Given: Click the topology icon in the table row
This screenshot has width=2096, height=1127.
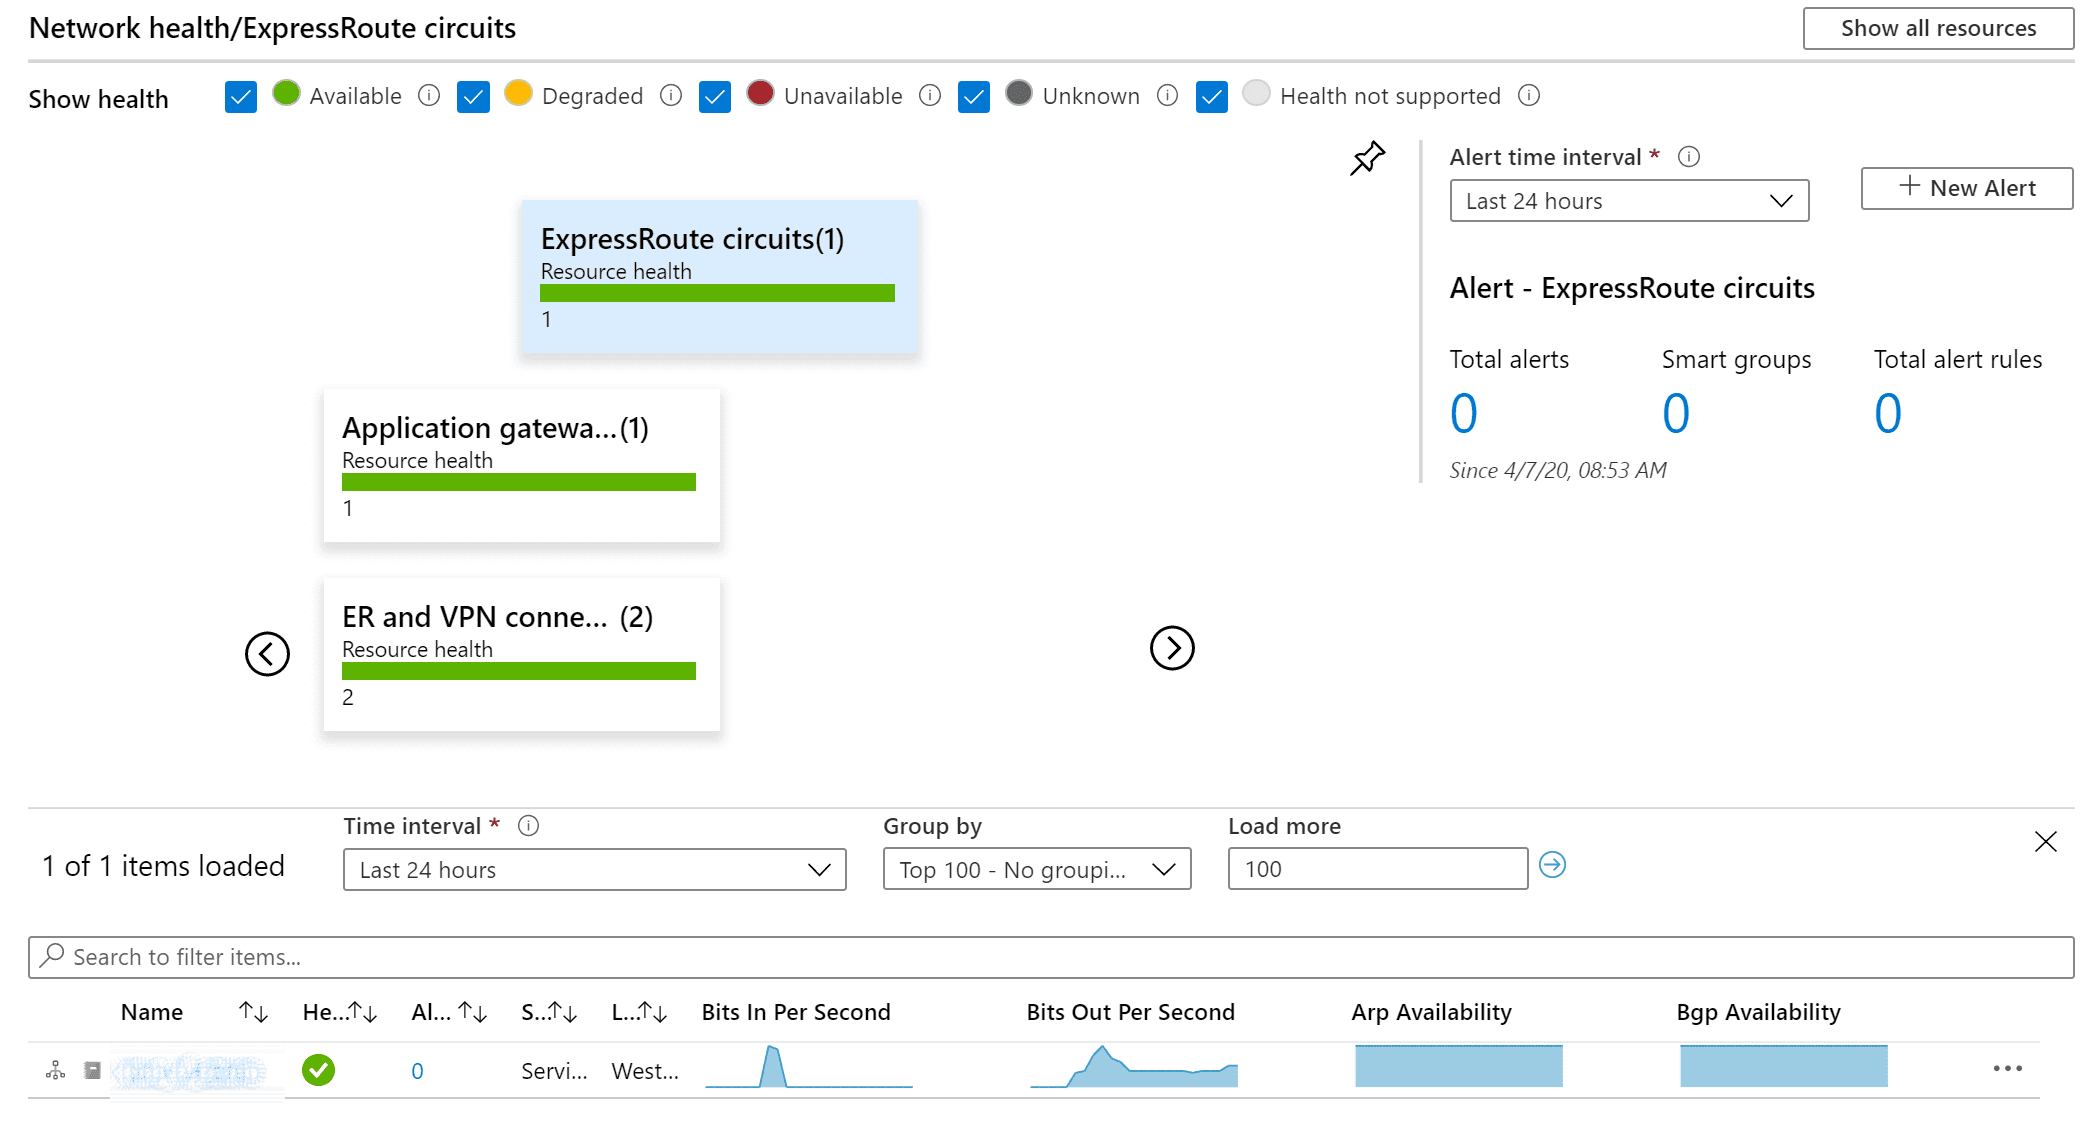Looking at the screenshot, I should coord(56,1071).
